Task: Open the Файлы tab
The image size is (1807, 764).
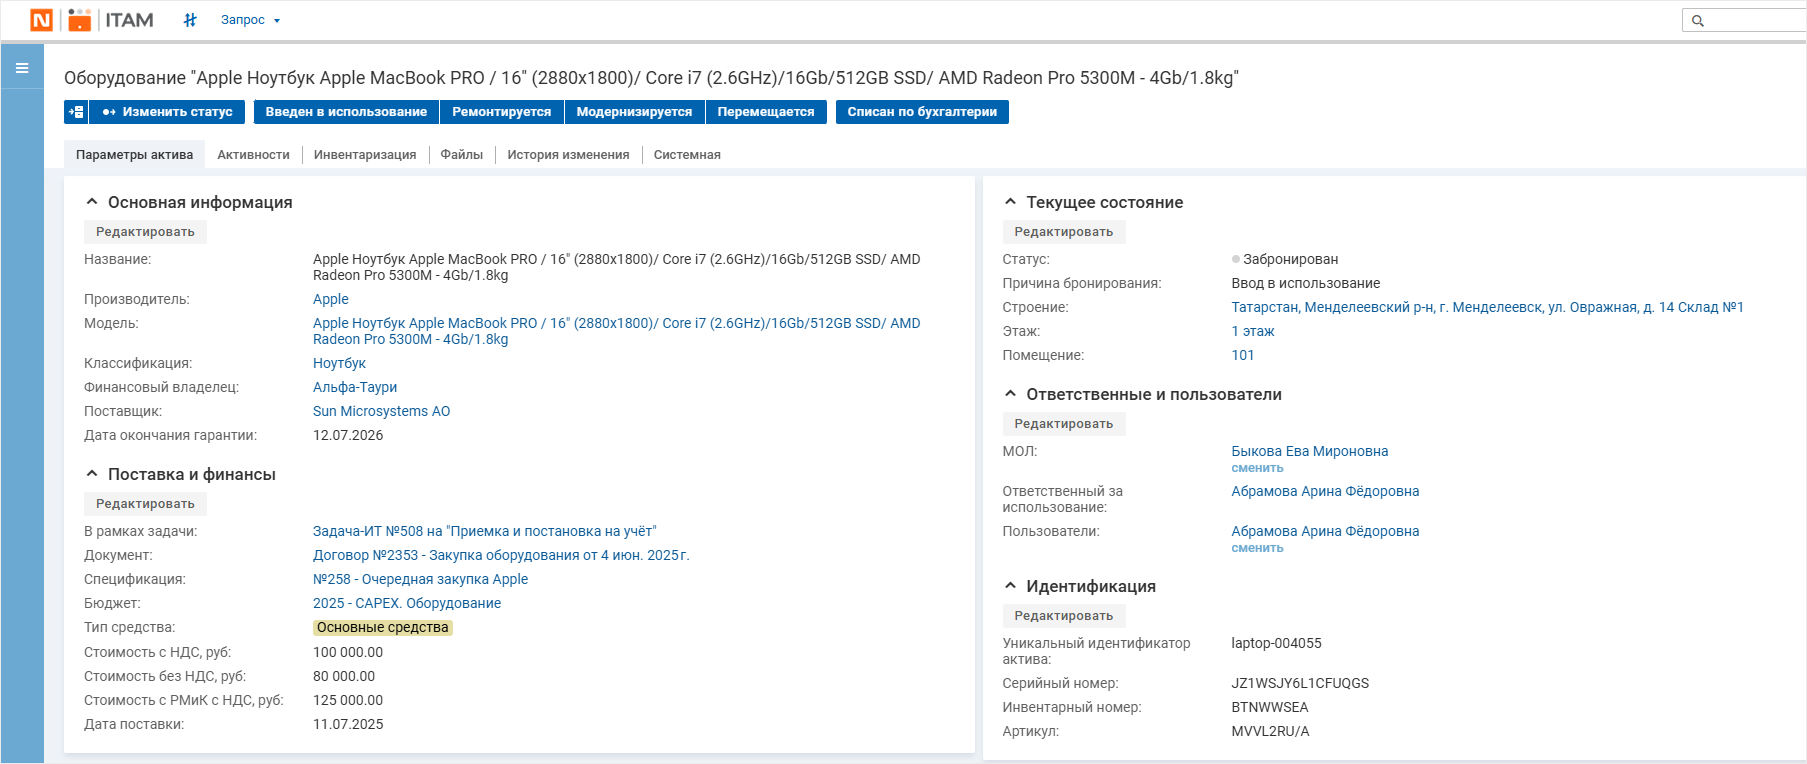Action: click(462, 155)
